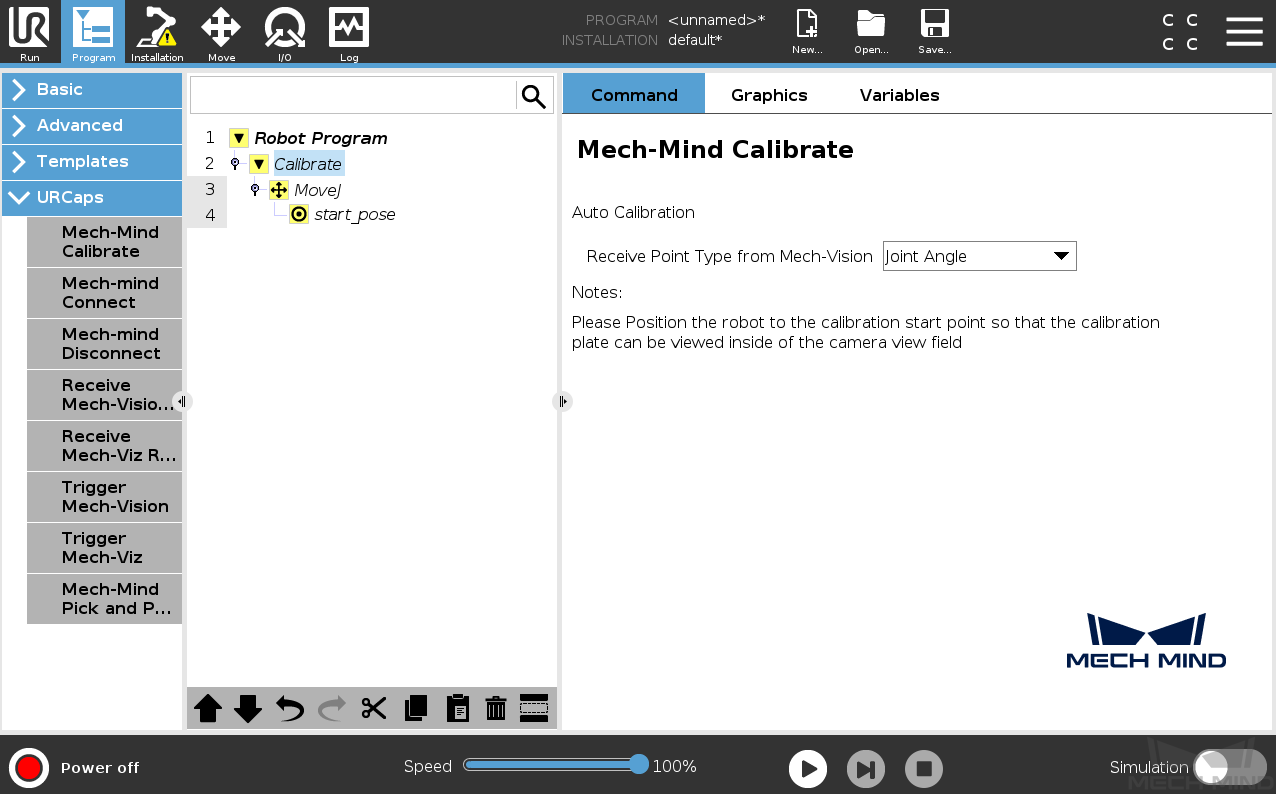Collapse the Calibrate tree node
This screenshot has height=794, width=1276.
258,164
